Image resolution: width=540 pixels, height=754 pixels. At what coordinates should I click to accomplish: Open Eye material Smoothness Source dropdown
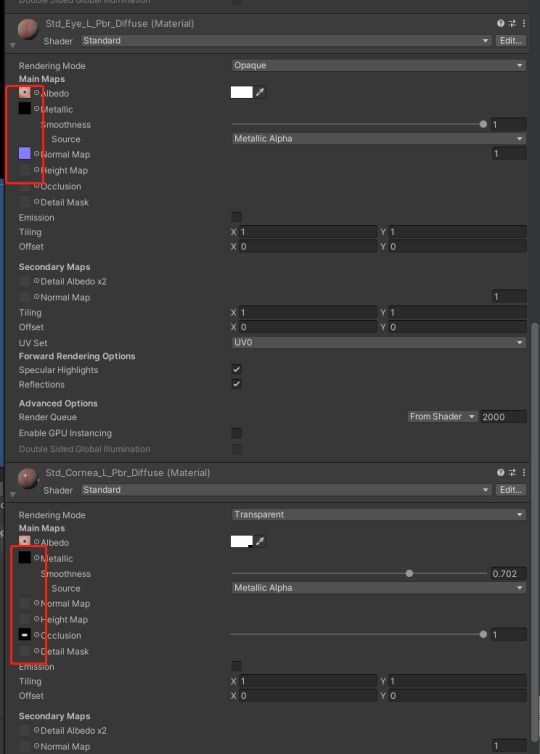[379, 138]
